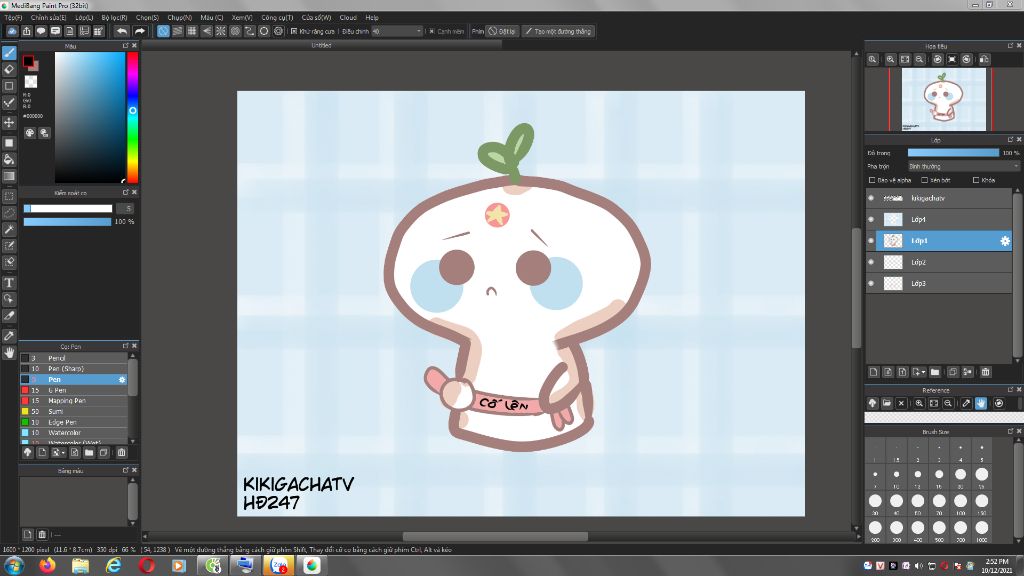Delete brush using brush panel trash icon

(121, 453)
